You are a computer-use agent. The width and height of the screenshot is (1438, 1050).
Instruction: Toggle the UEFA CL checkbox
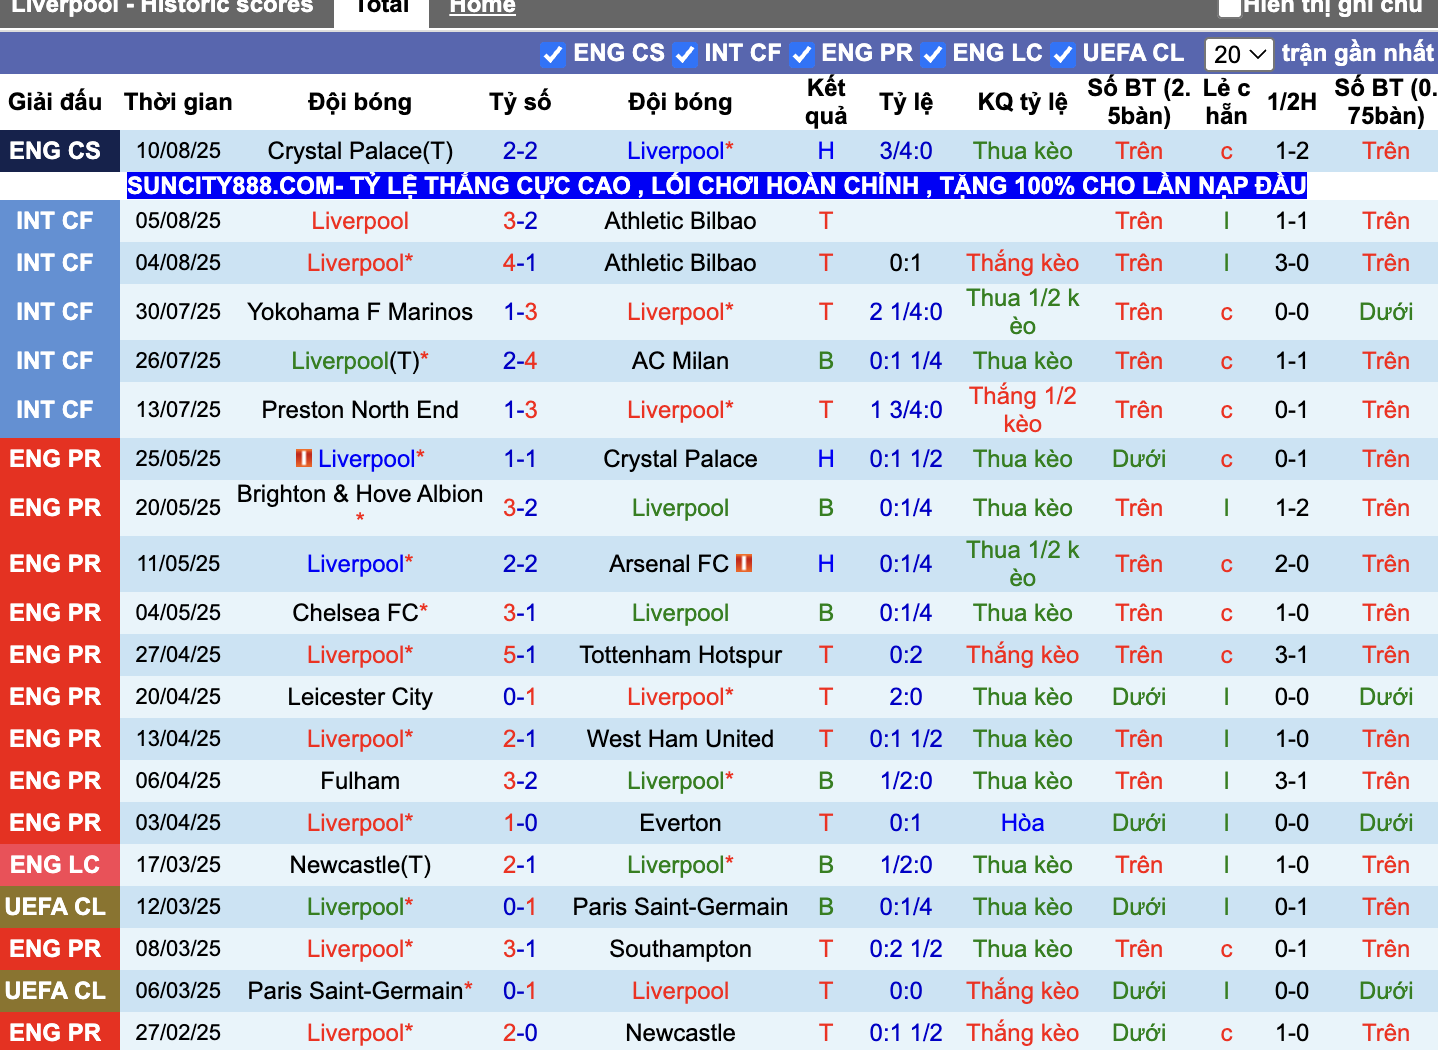click(x=1063, y=54)
